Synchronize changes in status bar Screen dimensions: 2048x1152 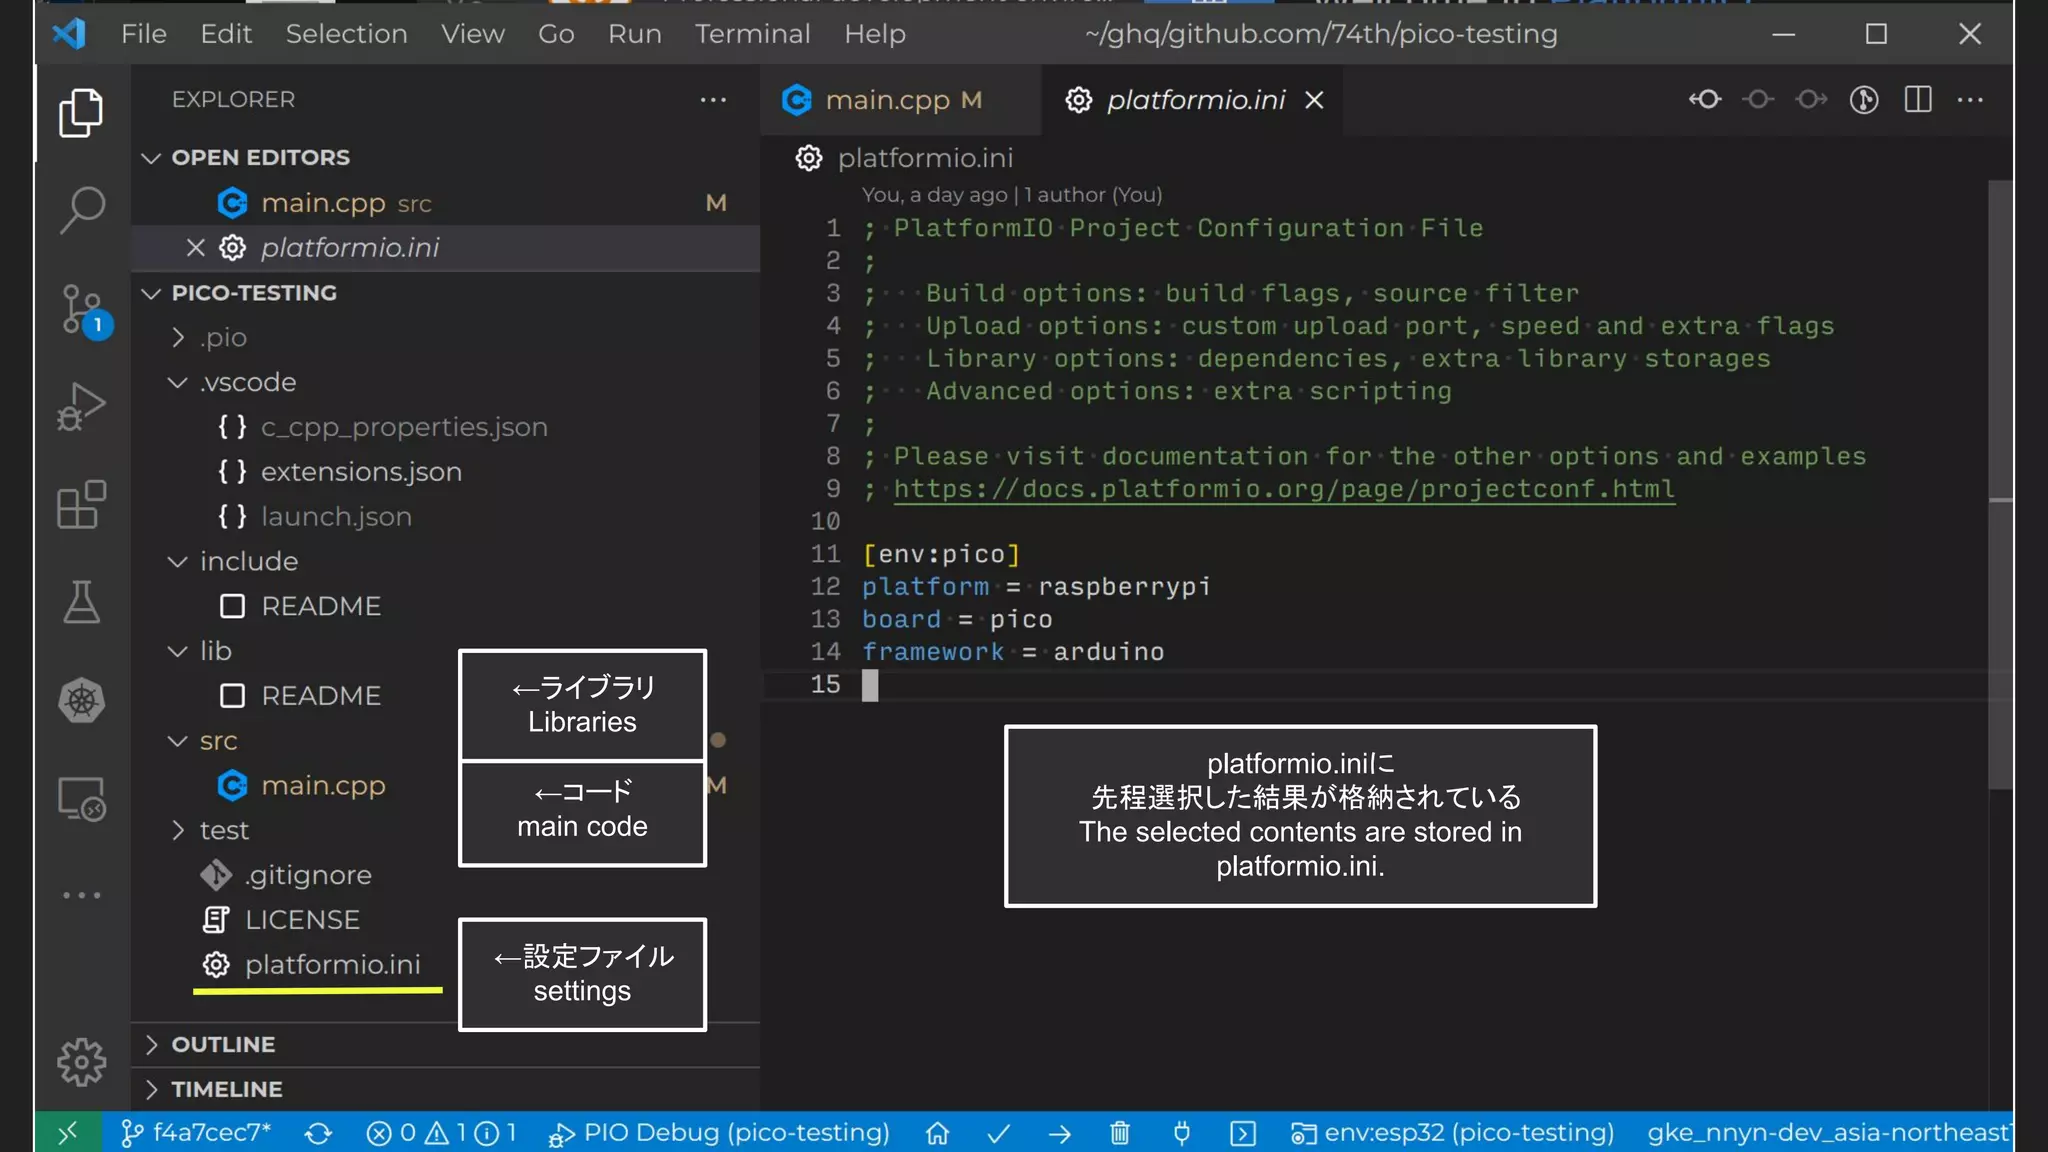pyautogui.click(x=318, y=1133)
